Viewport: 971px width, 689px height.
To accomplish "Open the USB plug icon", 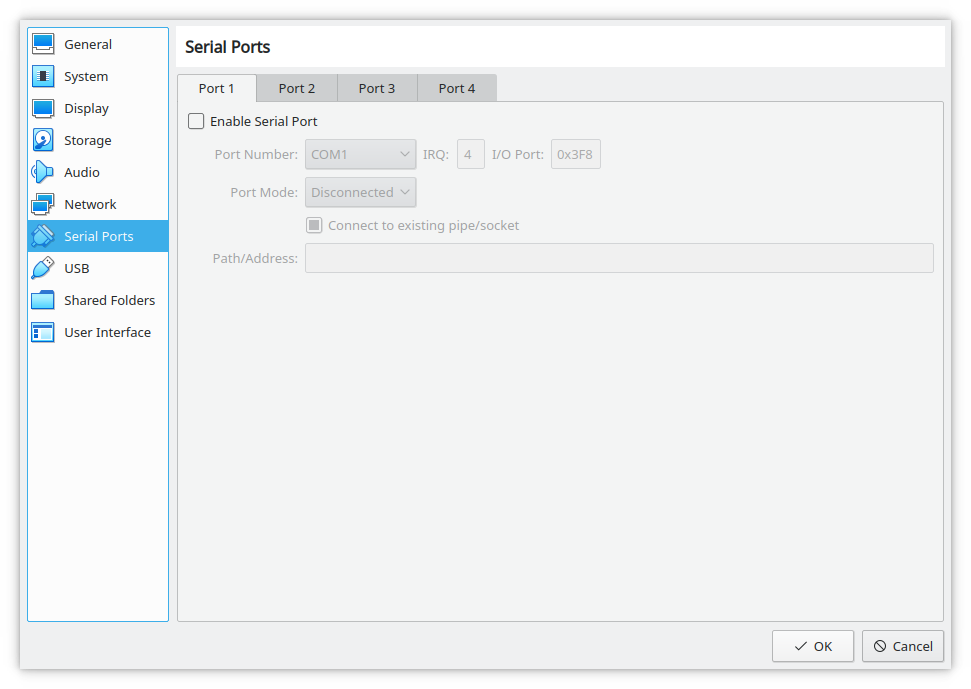I will pos(43,268).
